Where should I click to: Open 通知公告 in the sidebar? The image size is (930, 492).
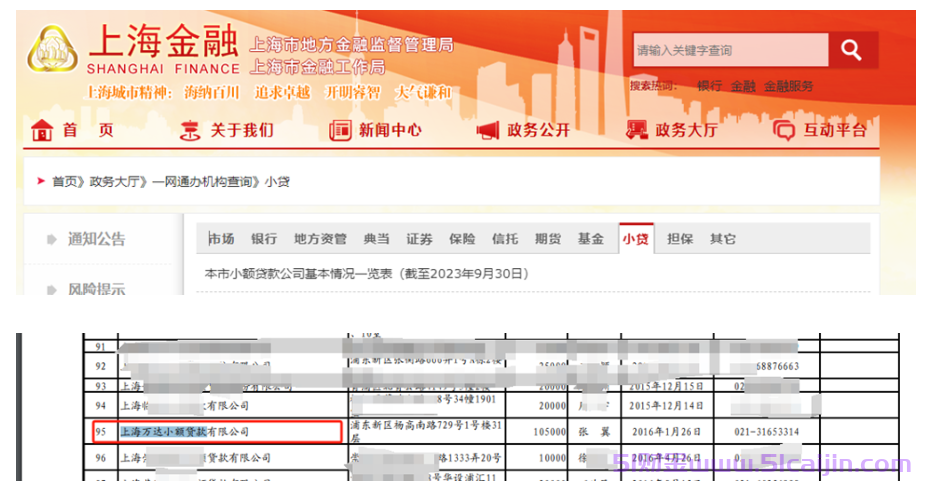click(x=96, y=239)
